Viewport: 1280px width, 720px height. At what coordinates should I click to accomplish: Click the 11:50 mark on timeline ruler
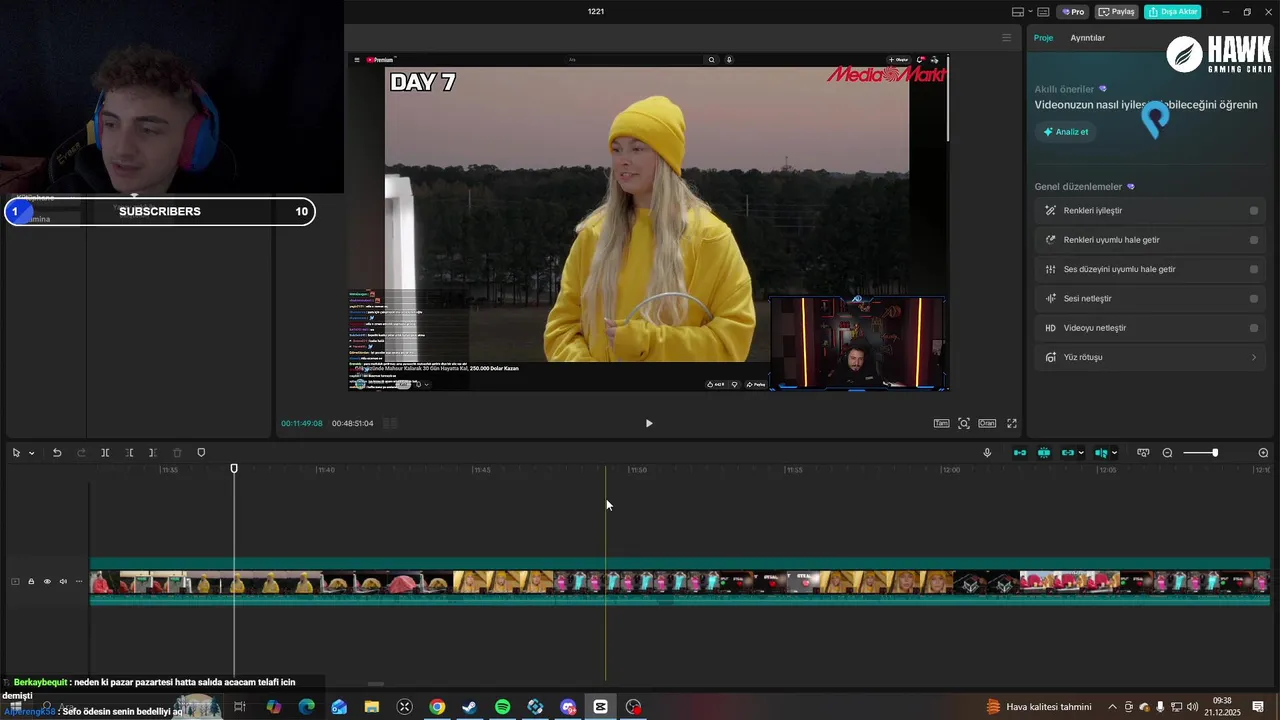pyautogui.click(x=637, y=470)
